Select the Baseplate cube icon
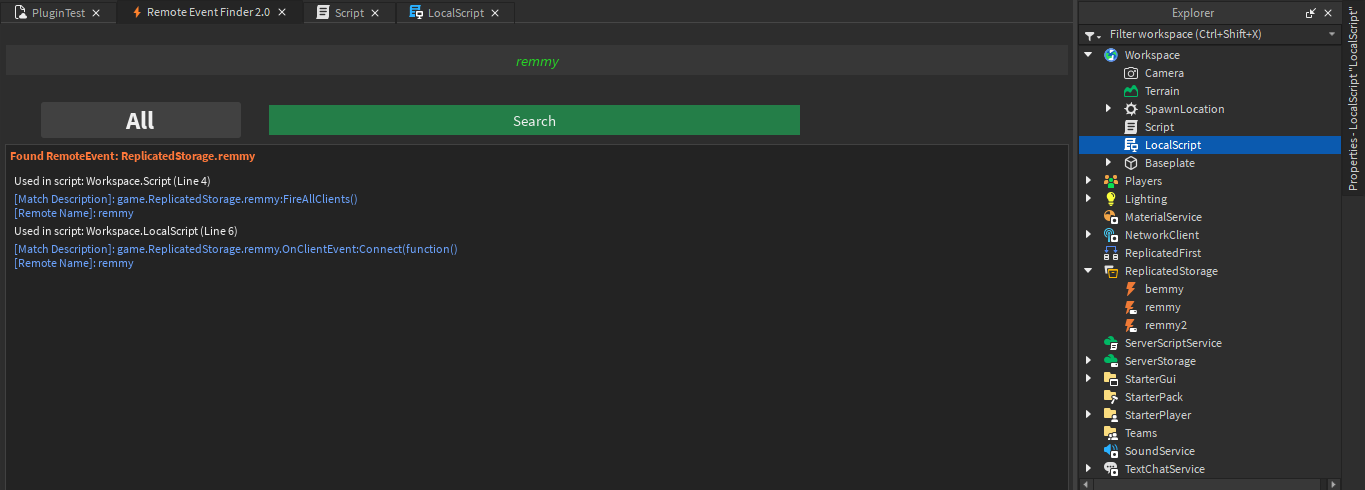Screen dimensions: 1365x490 click(1131, 163)
